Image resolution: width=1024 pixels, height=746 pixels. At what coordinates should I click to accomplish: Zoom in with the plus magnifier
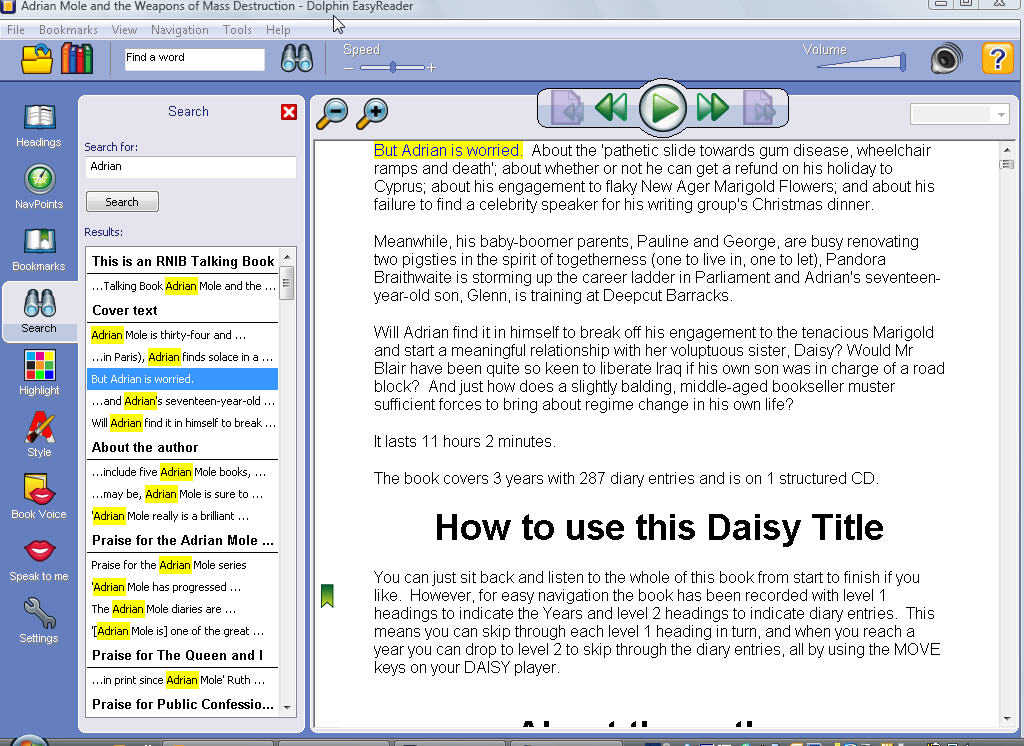coord(372,114)
